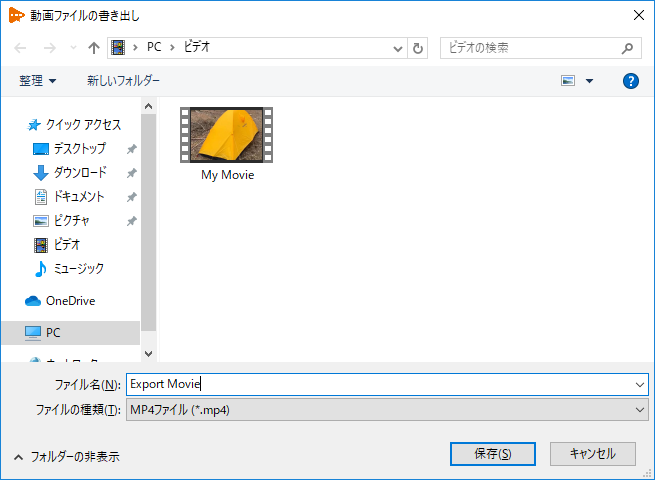This screenshot has height=480, width=655.
Task: Click the pin icon beside ダウンロード
Action: point(132,173)
